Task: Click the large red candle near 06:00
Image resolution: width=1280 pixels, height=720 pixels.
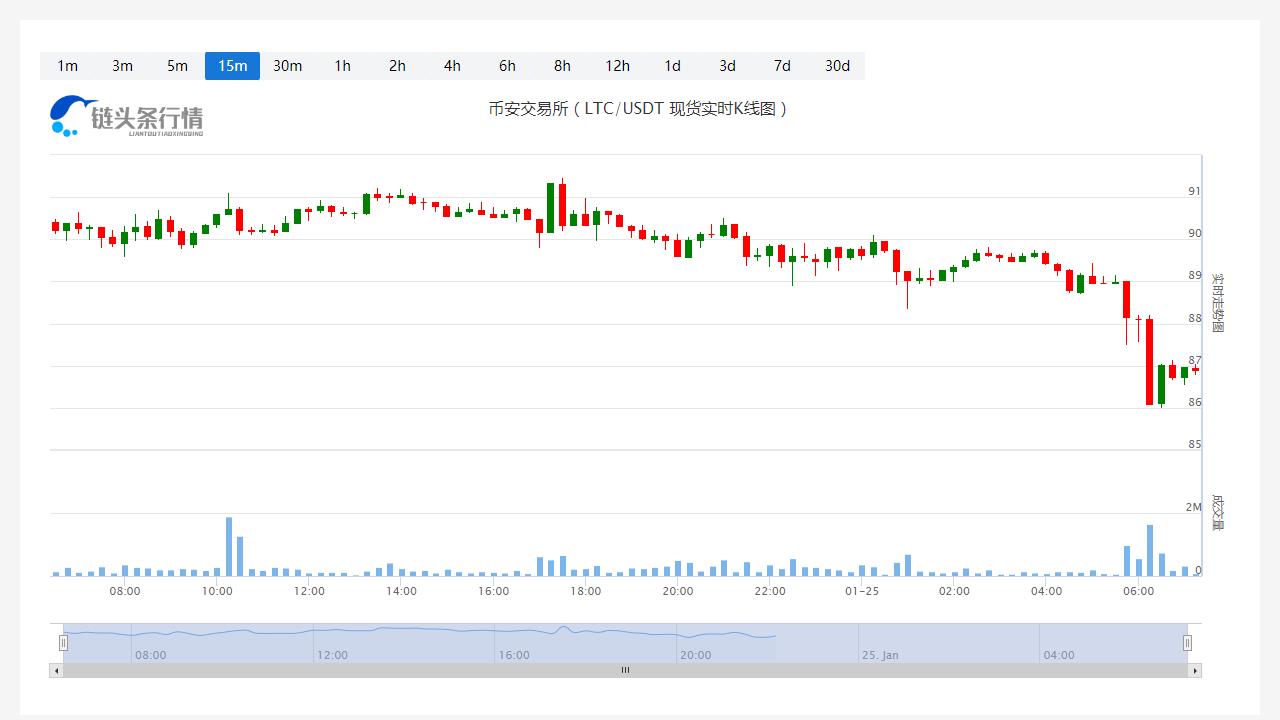Action: 1149,361
